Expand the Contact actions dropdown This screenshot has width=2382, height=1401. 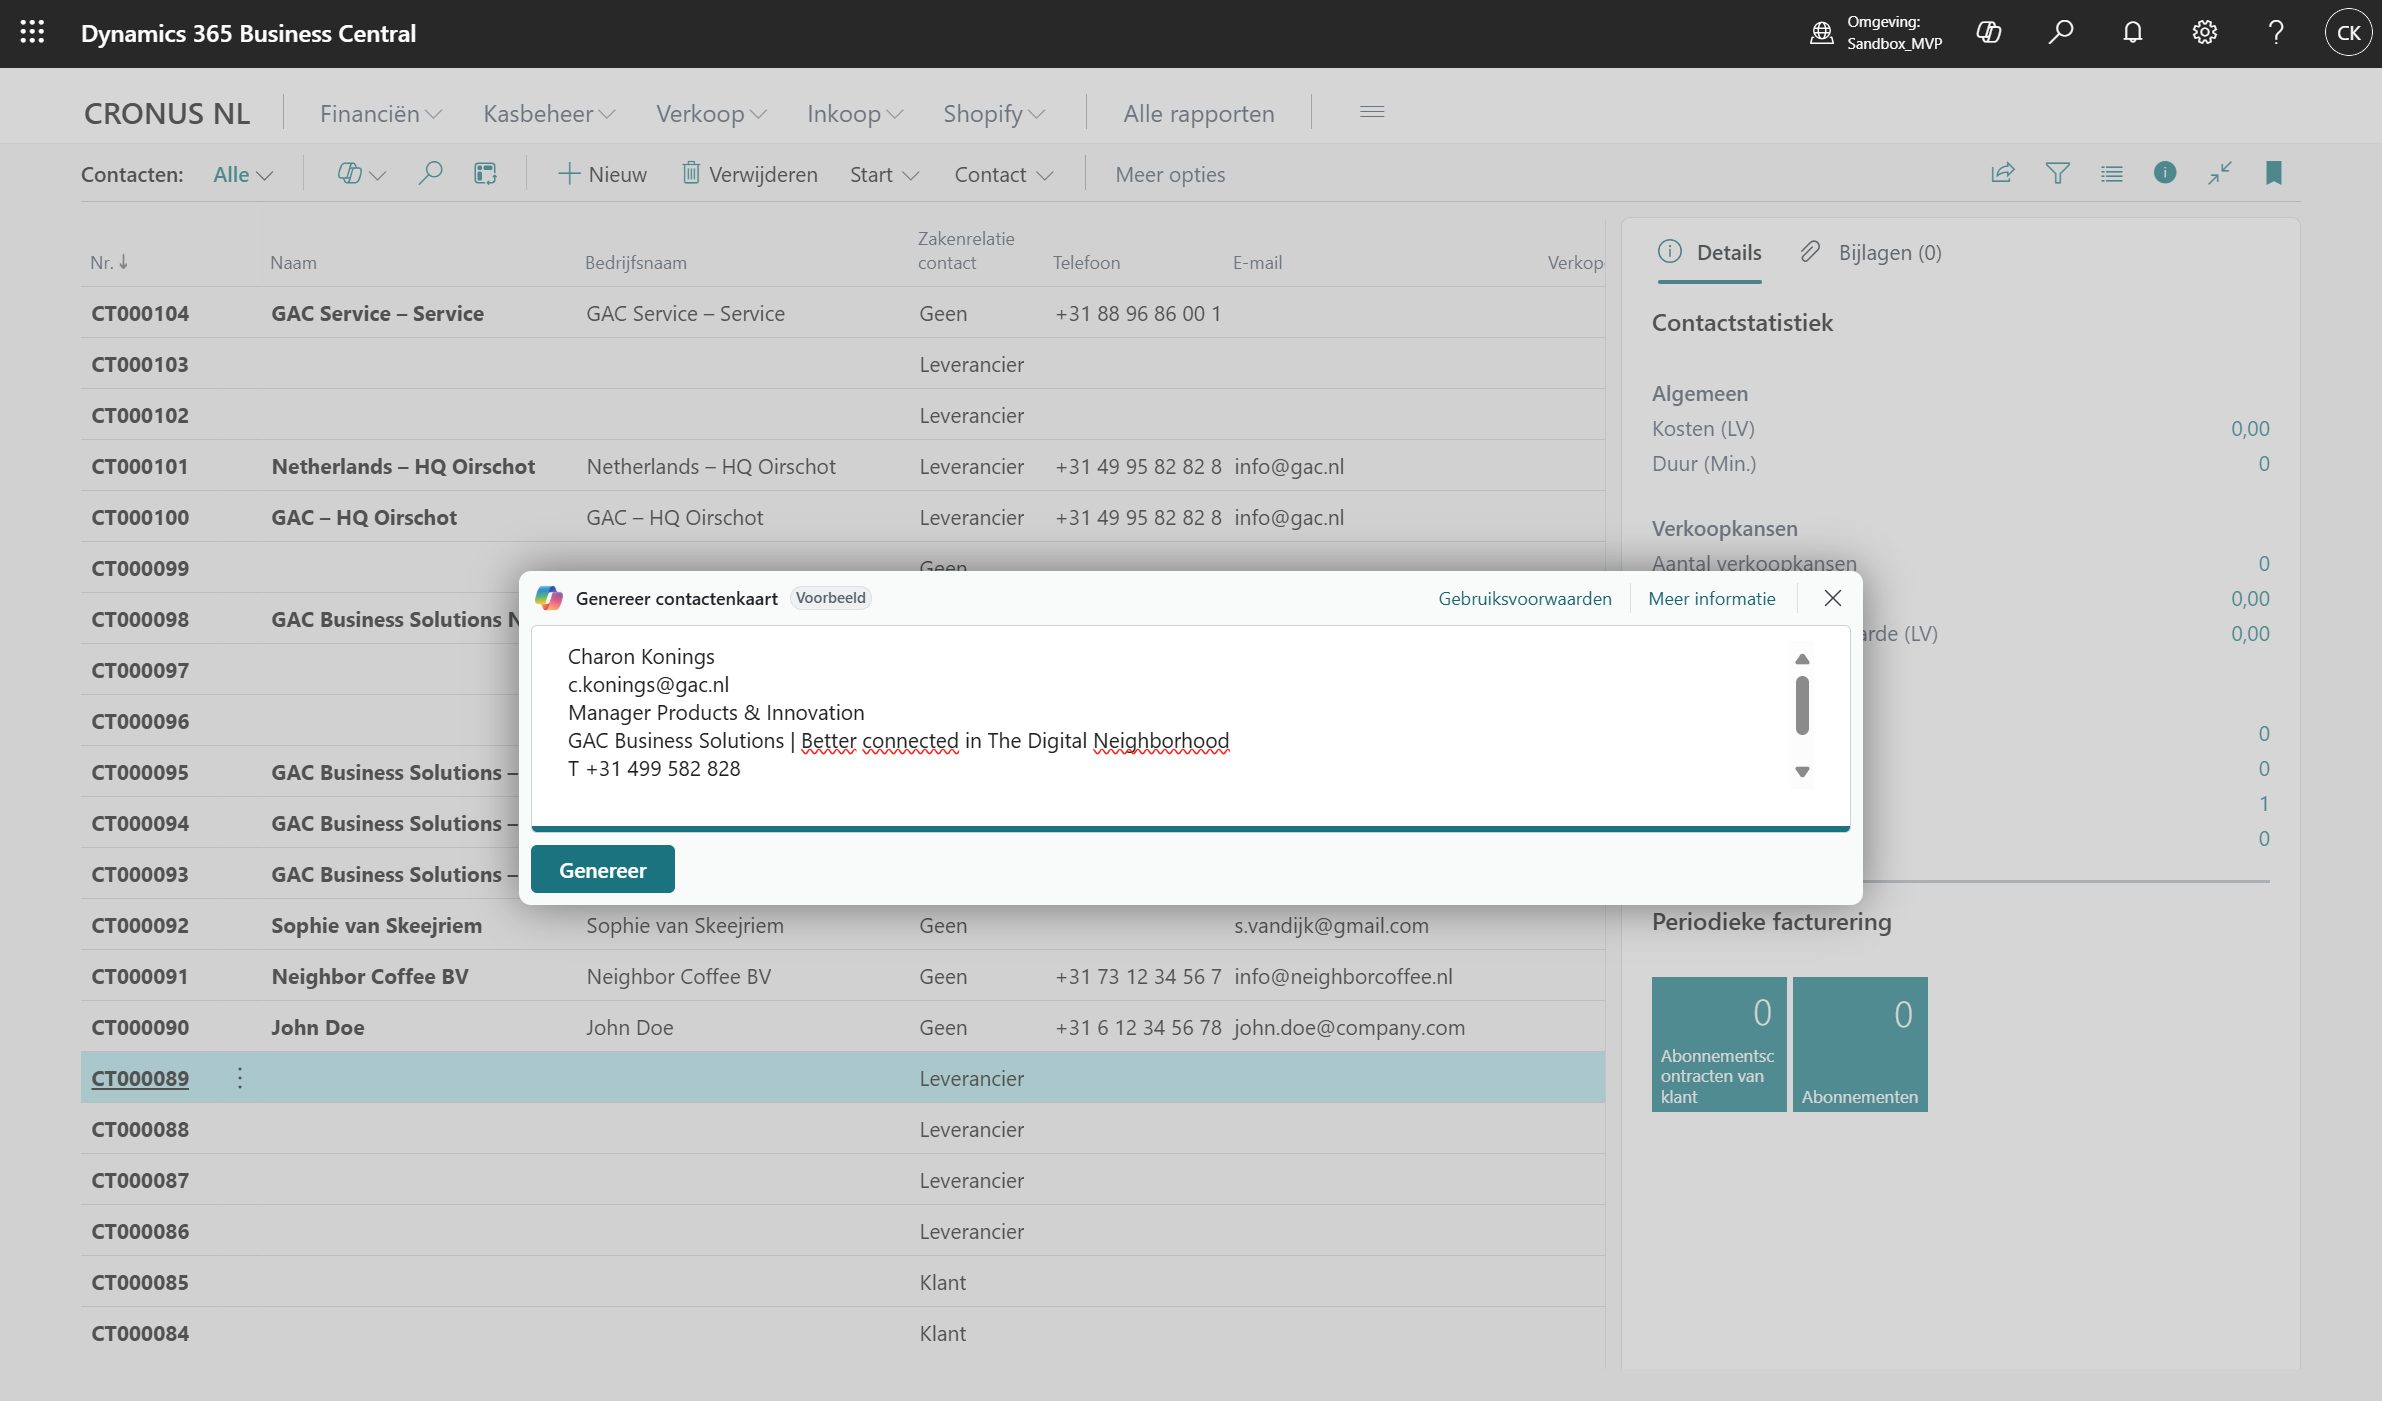[x=1003, y=174]
